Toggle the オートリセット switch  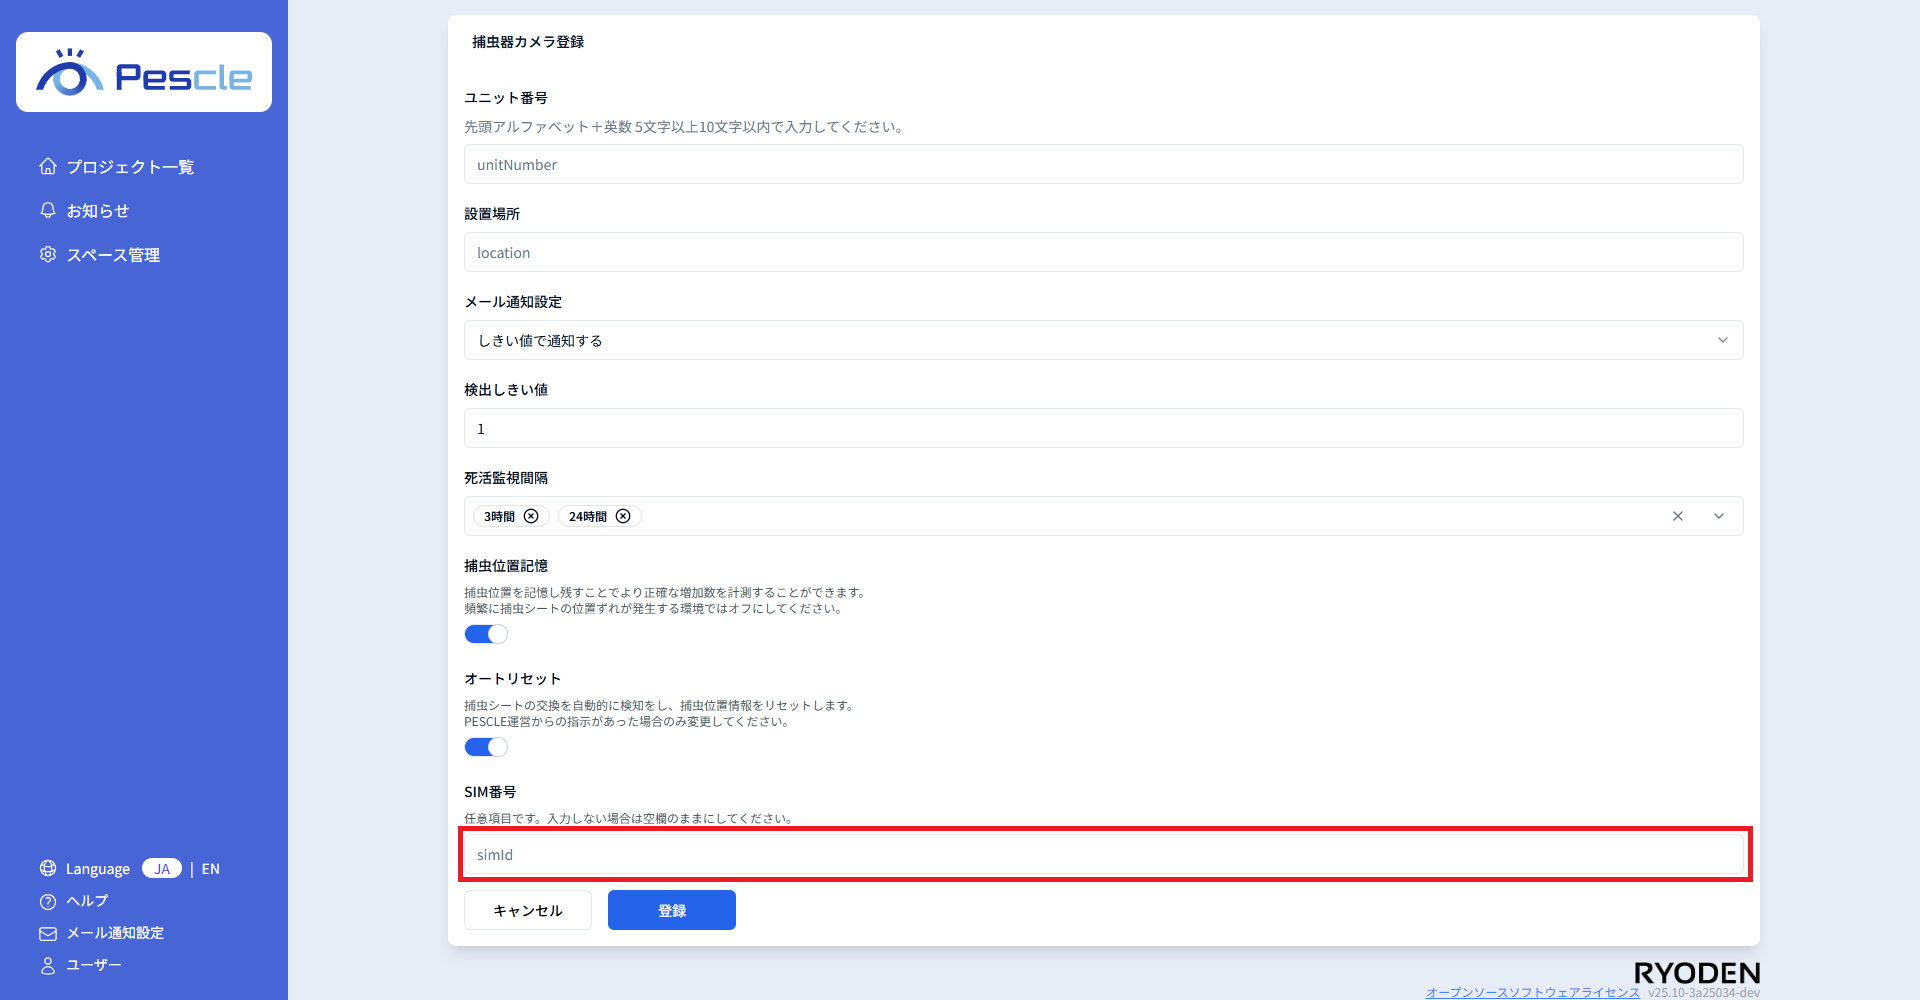pyautogui.click(x=486, y=747)
